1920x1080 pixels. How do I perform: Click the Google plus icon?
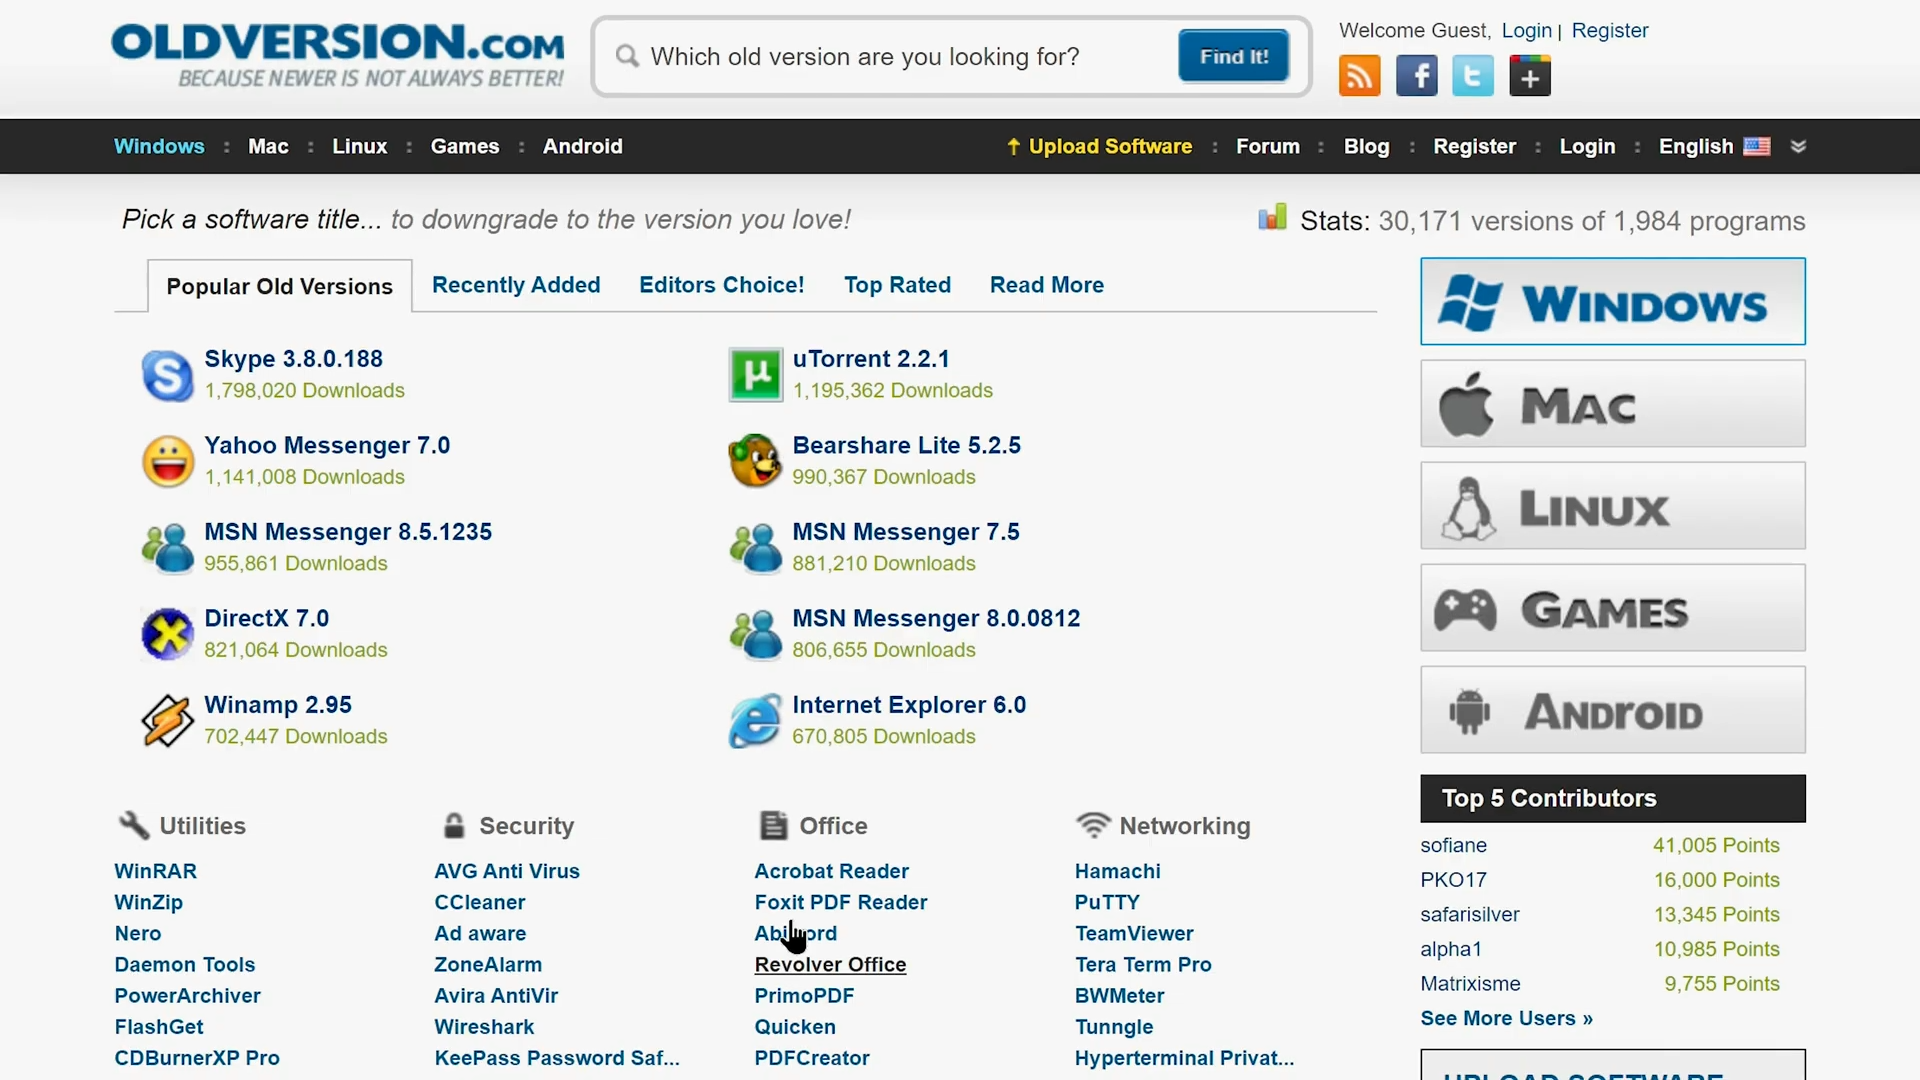pyautogui.click(x=1530, y=76)
